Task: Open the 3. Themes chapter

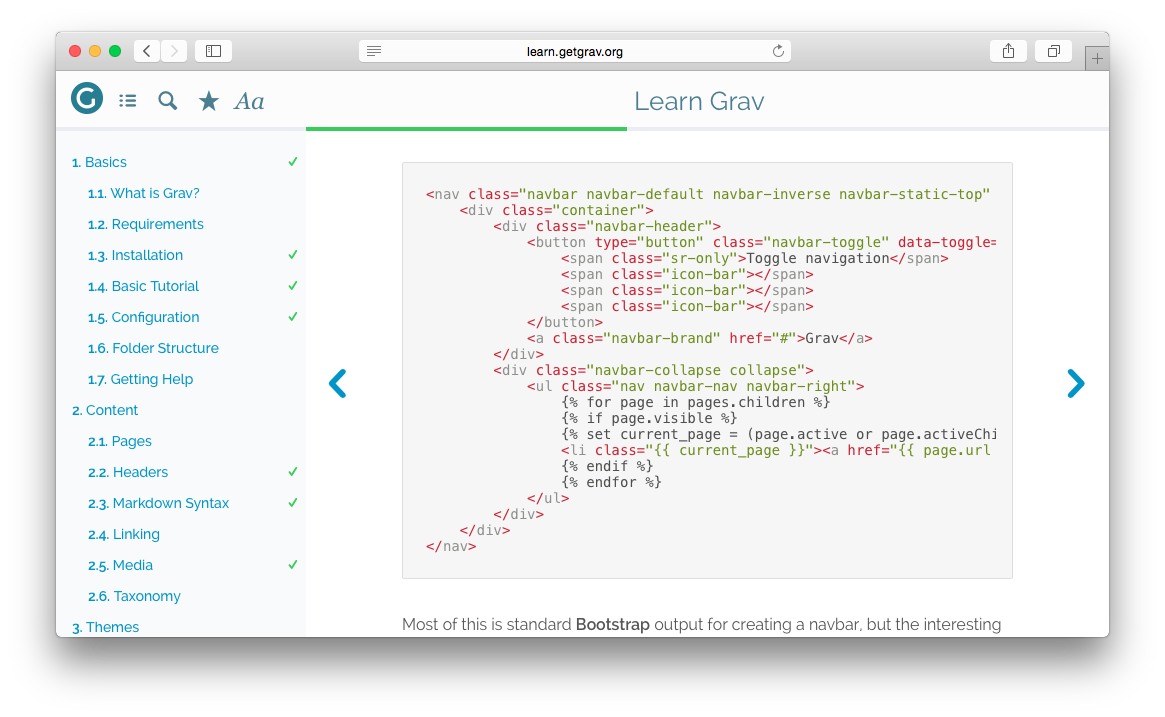Action: (105, 627)
